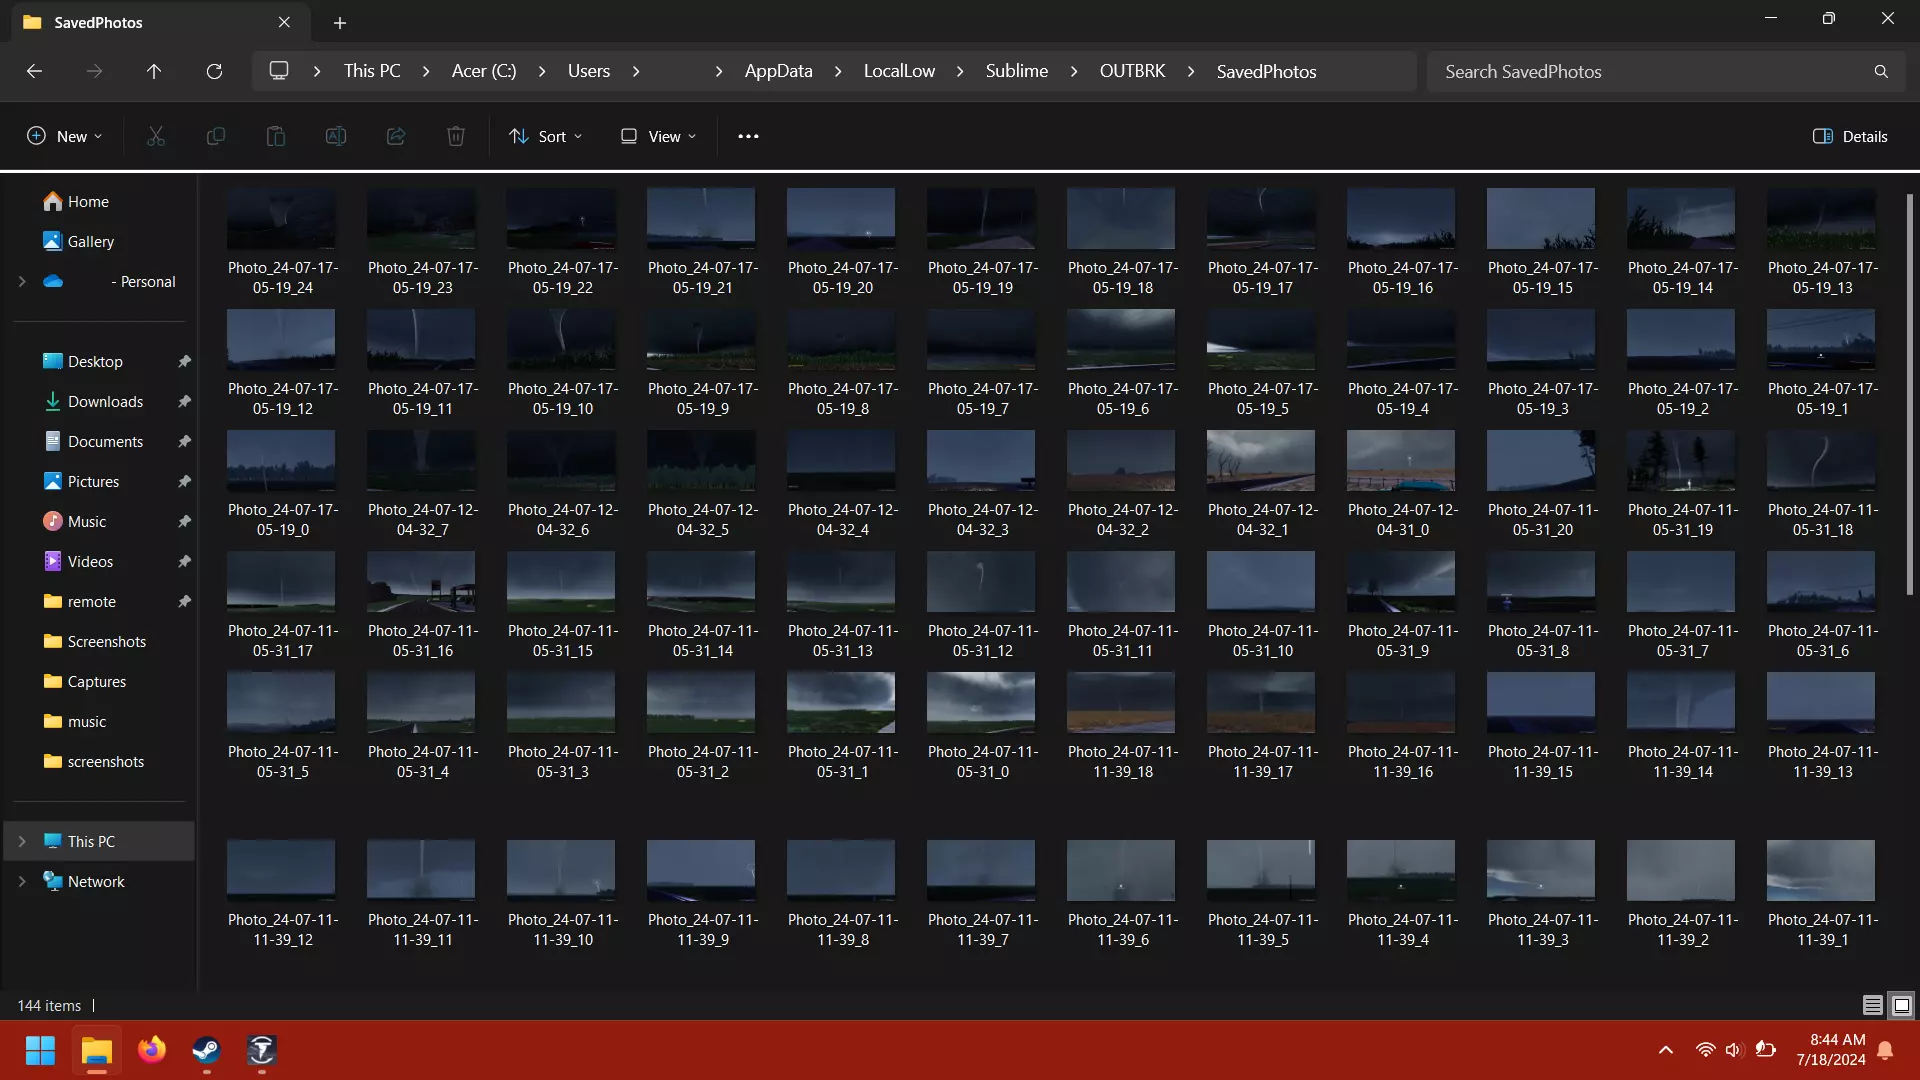Click the Delete trash can icon
The height and width of the screenshot is (1080, 1920).
[455, 136]
